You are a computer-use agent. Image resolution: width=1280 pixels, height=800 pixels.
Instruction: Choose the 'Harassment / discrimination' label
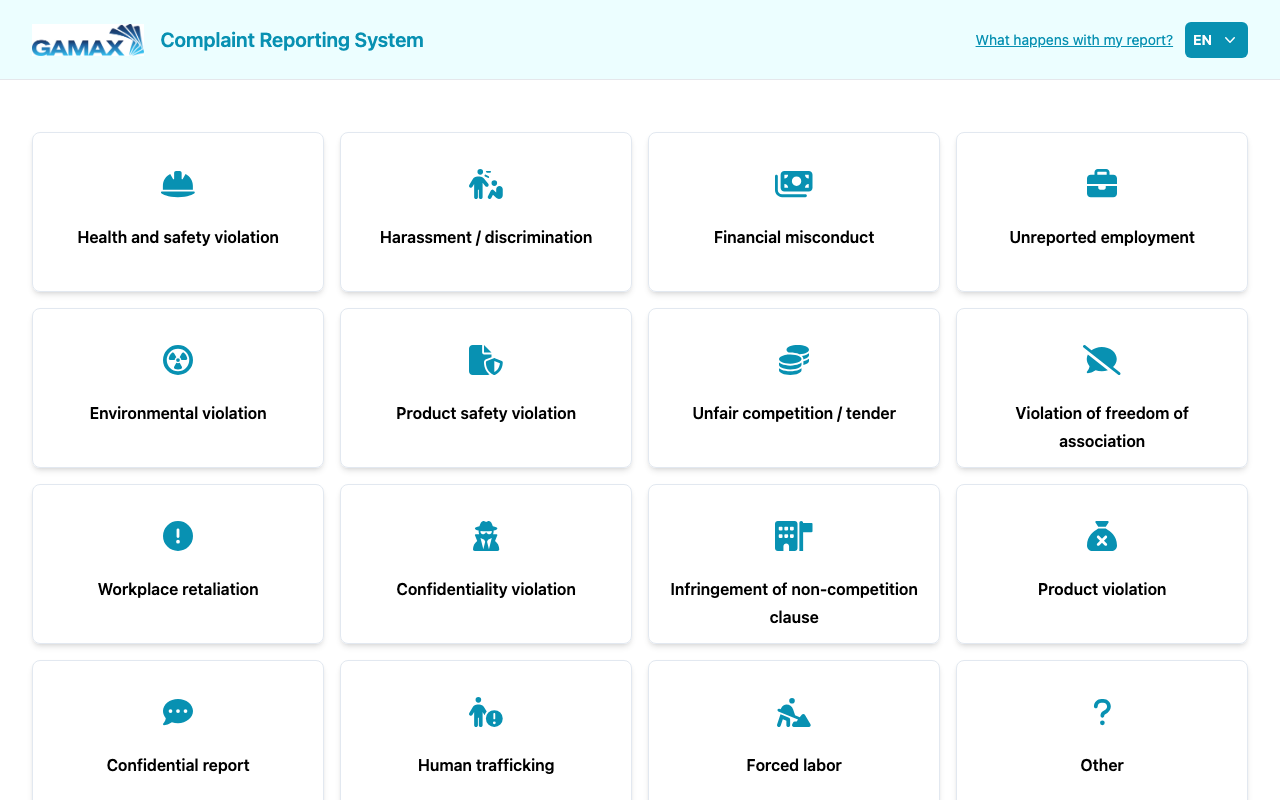pos(486,237)
